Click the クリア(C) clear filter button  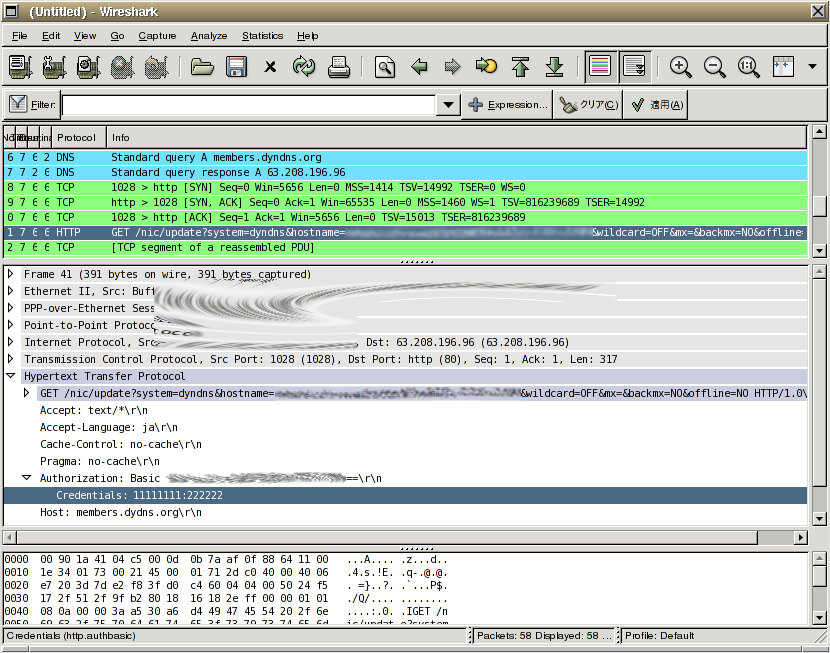pyautogui.click(x=588, y=105)
